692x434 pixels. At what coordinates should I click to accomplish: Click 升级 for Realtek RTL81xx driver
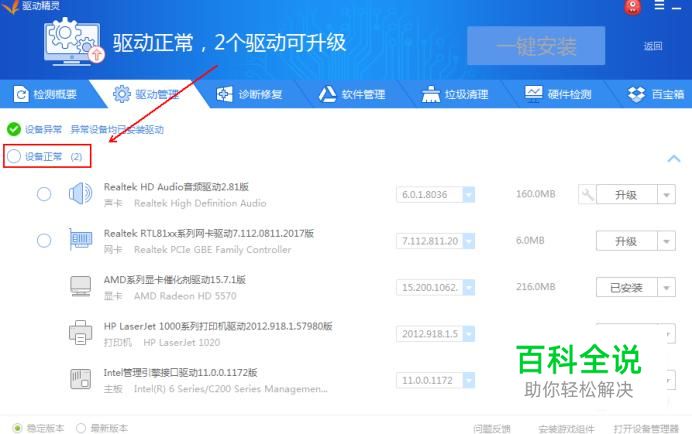click(626, 241)
